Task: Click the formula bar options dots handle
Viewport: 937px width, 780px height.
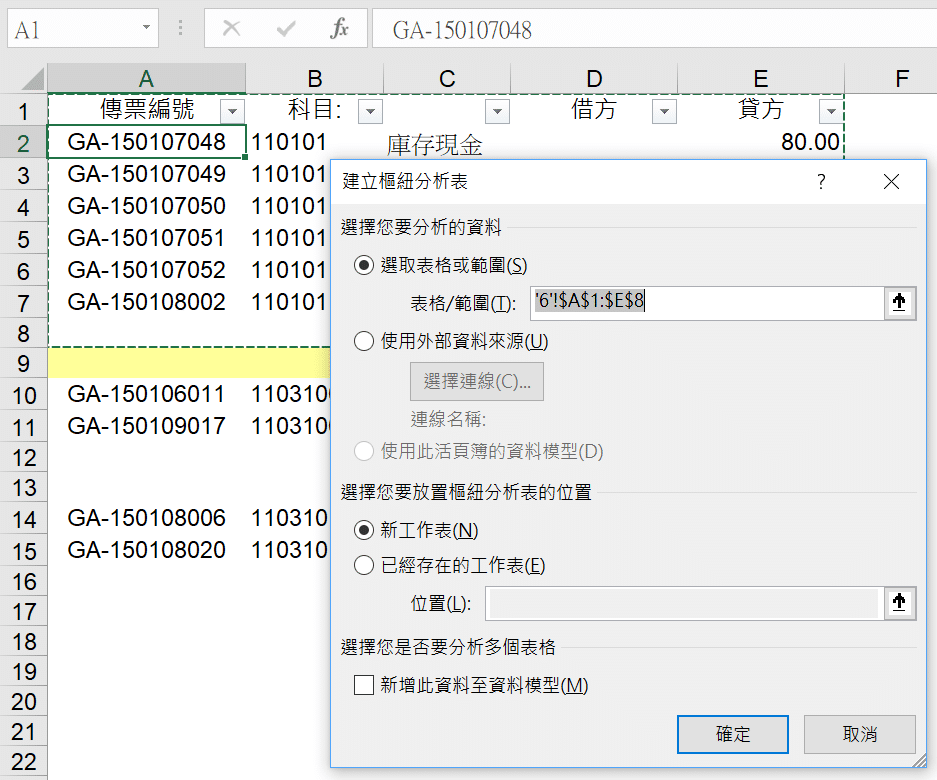Action: pos(180,28)
